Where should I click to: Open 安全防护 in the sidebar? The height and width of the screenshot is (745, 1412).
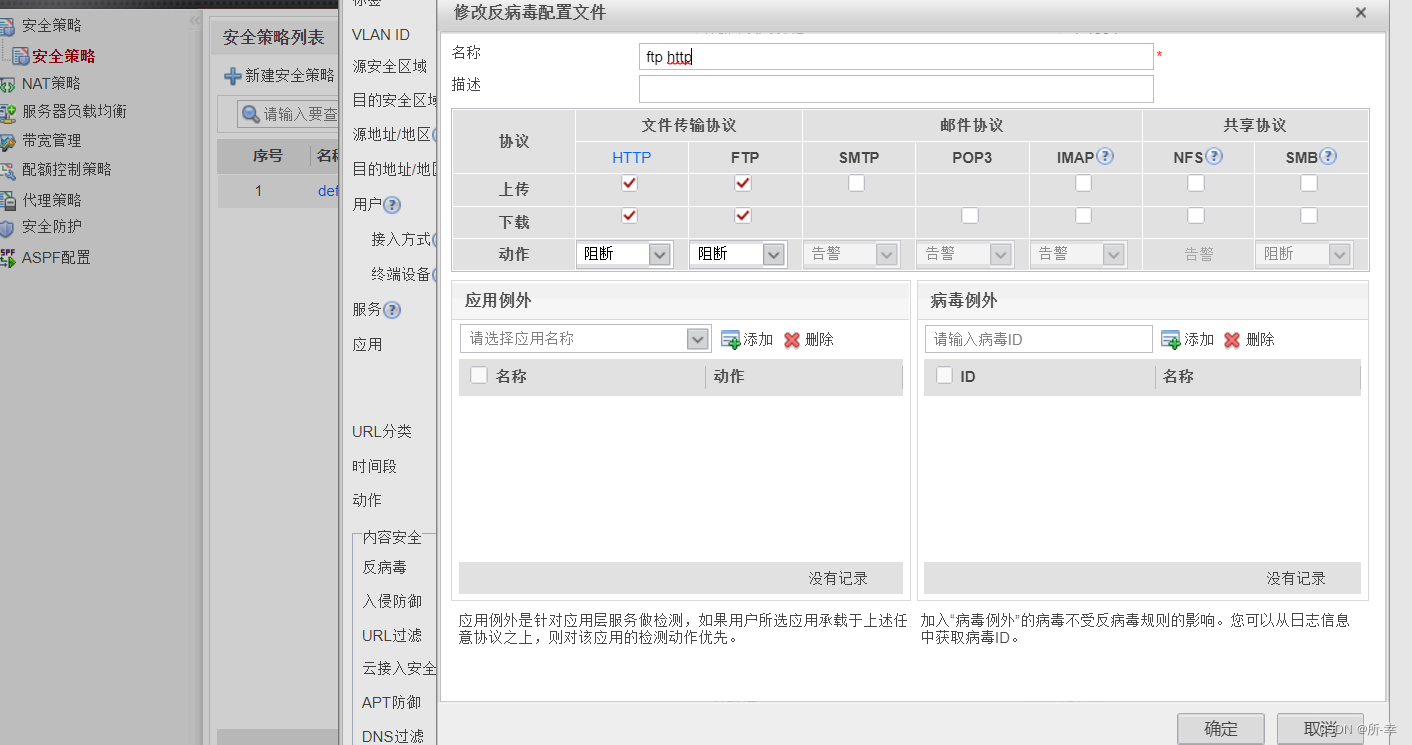point(51,227)
